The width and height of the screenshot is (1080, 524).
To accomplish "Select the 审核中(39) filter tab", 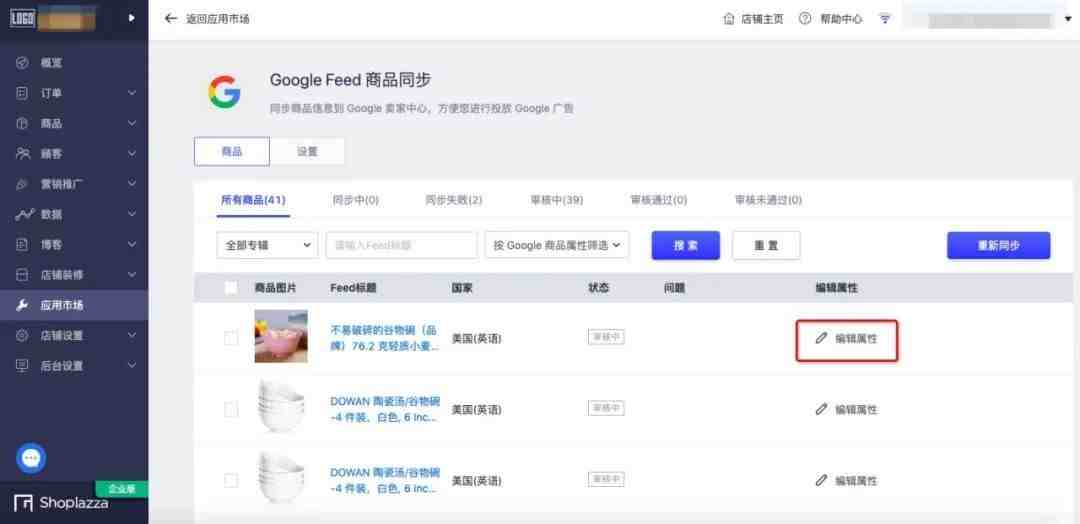I will (x=557, y=200).
